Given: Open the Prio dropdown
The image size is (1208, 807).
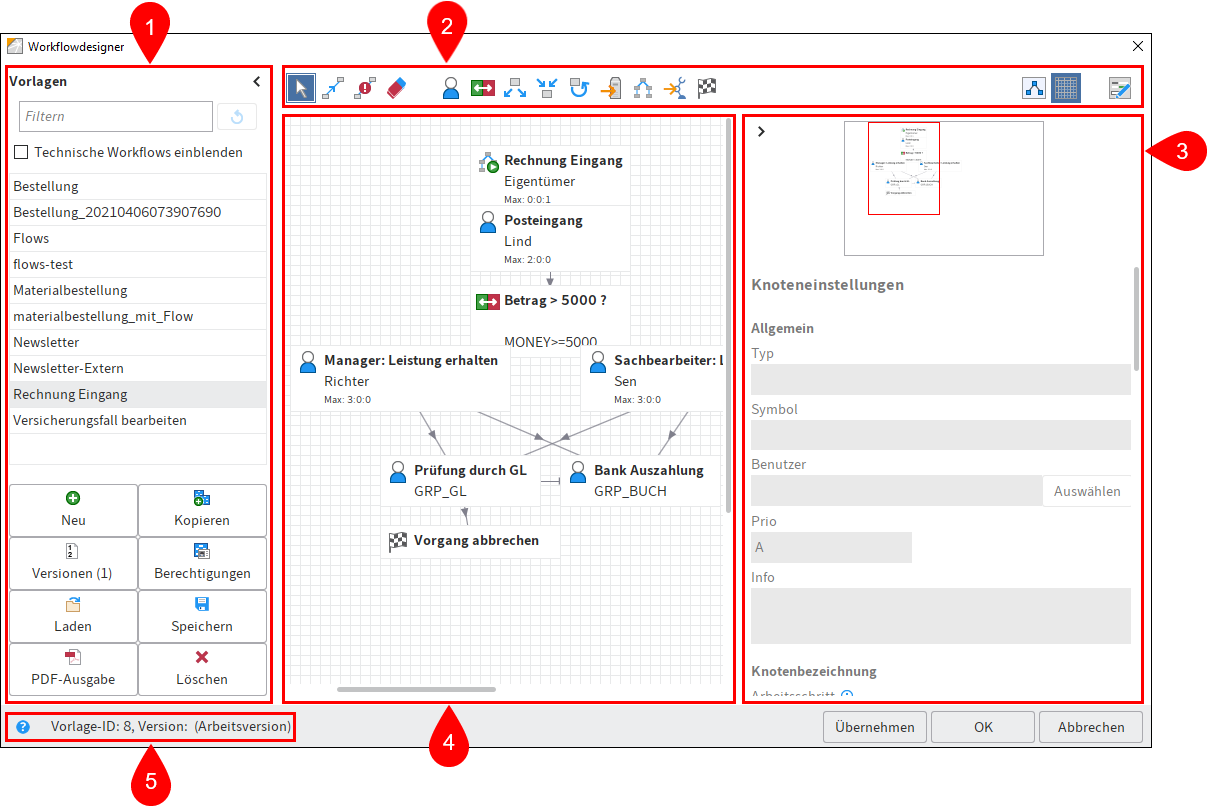Looking at the screenshot, I should (831, 547).
